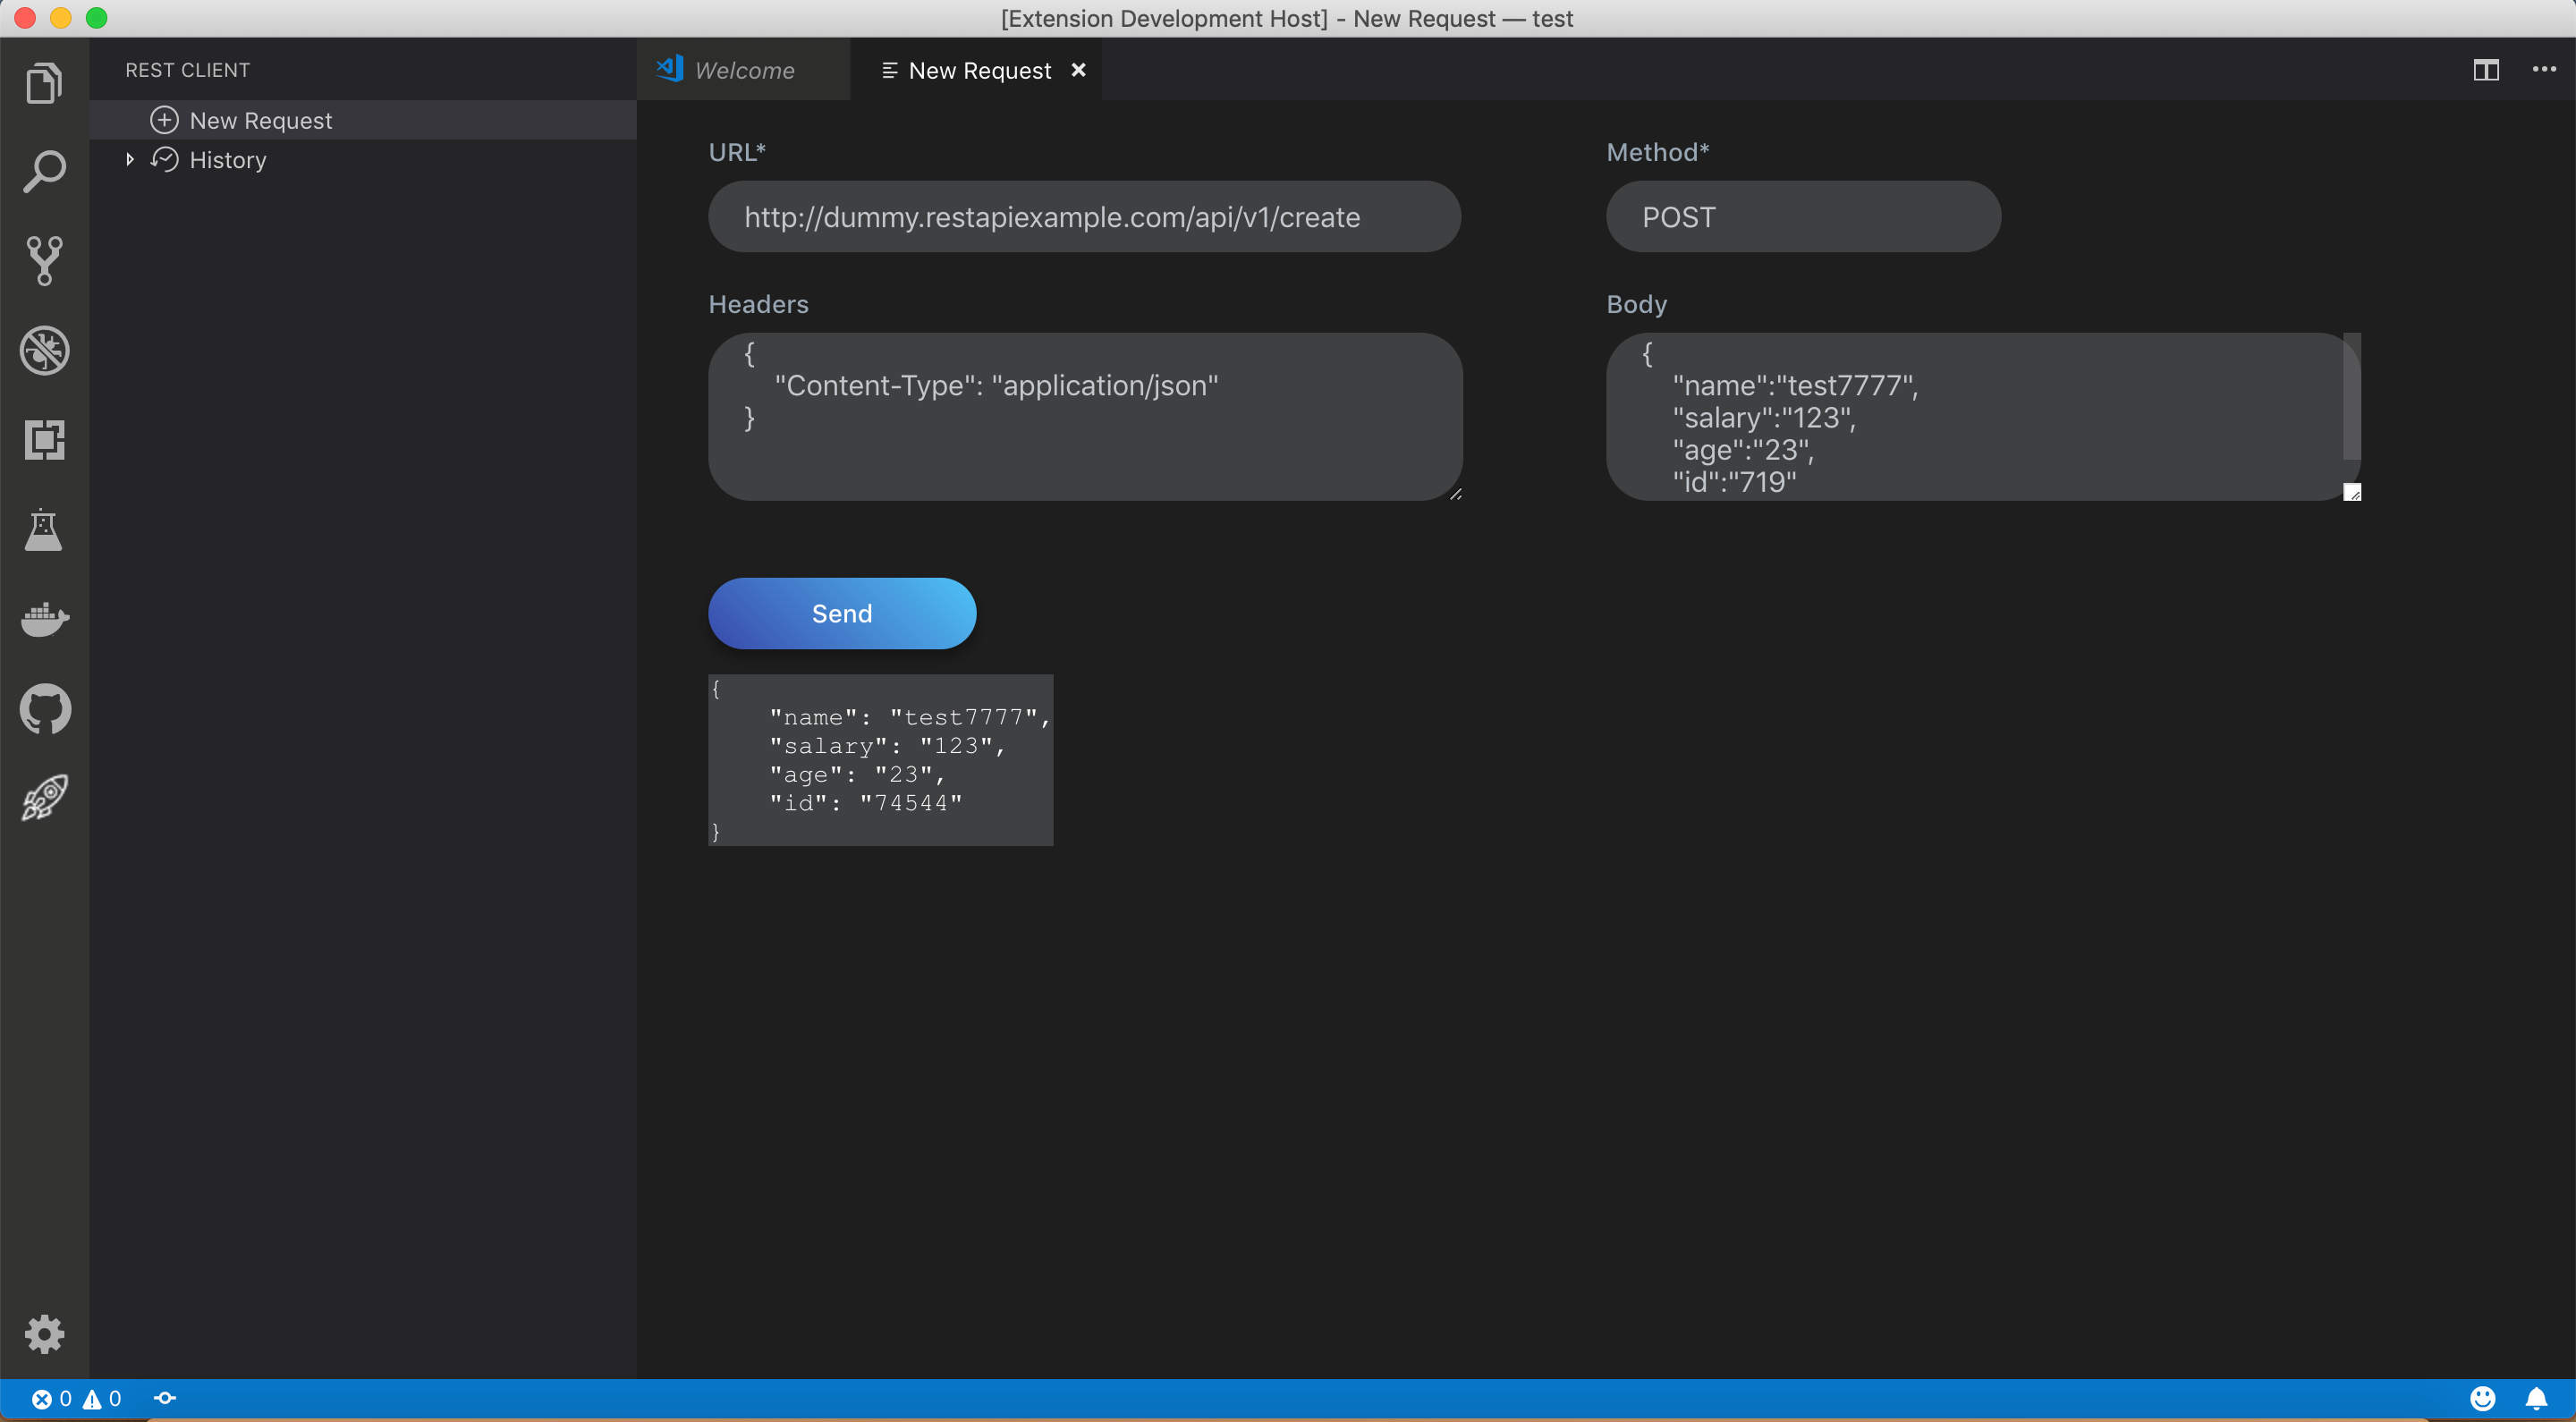
Task: Open the Extensions panel icon
Action: point(44,440)
